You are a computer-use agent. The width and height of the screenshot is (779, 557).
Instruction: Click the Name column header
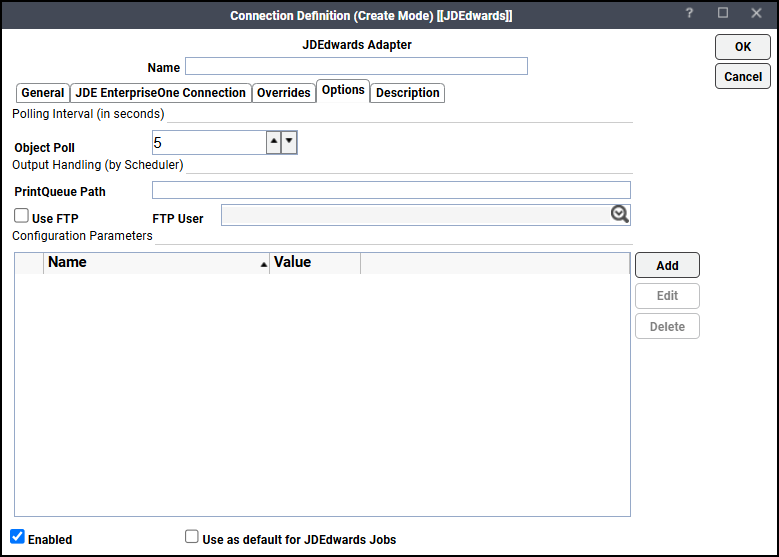(156, 263)
